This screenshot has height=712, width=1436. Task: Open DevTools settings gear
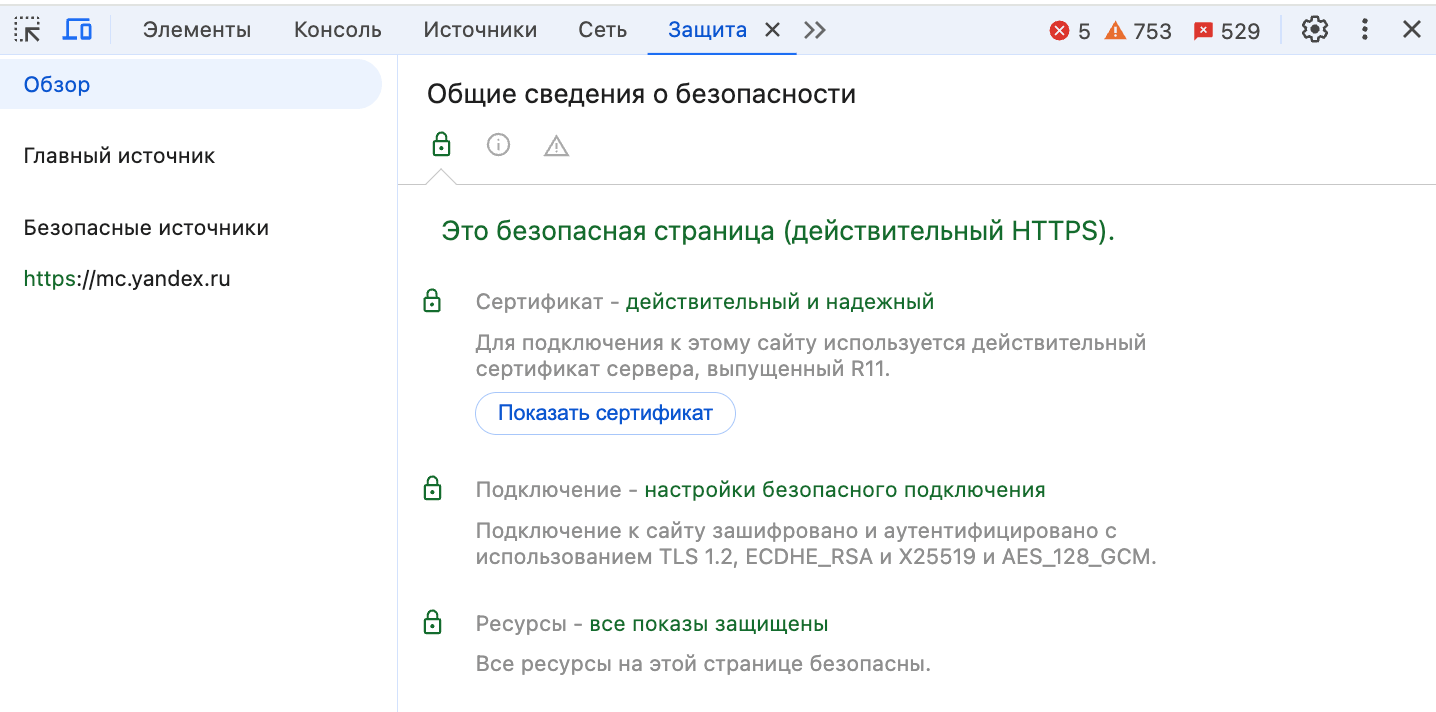[x=1314, y=30]
